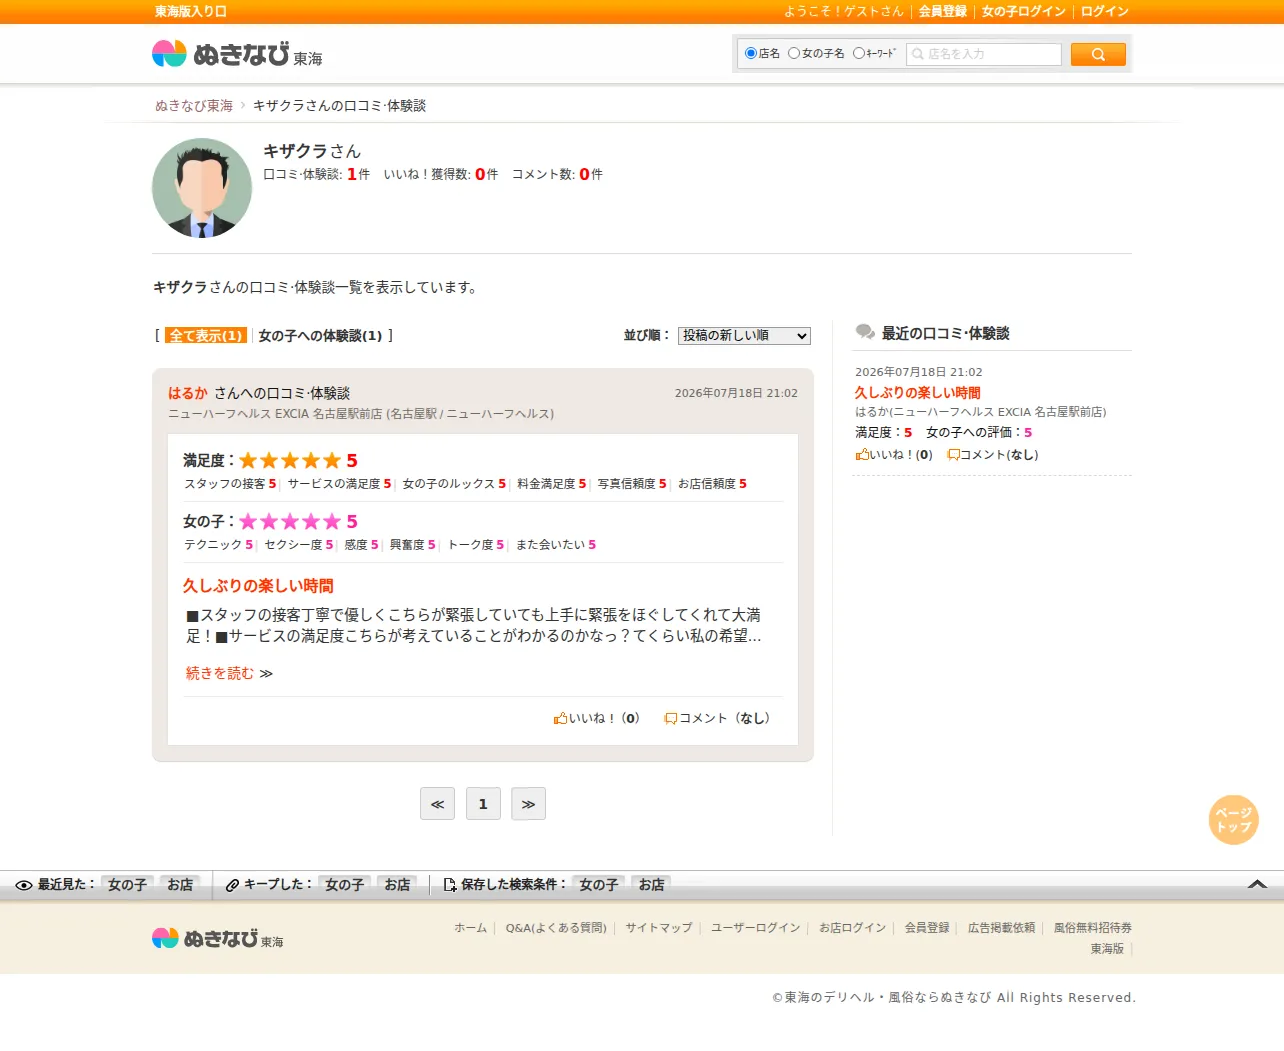1284x1051 pixels.
Task: Open the 会員登録 link in top bar
Action: pos(943,11)
